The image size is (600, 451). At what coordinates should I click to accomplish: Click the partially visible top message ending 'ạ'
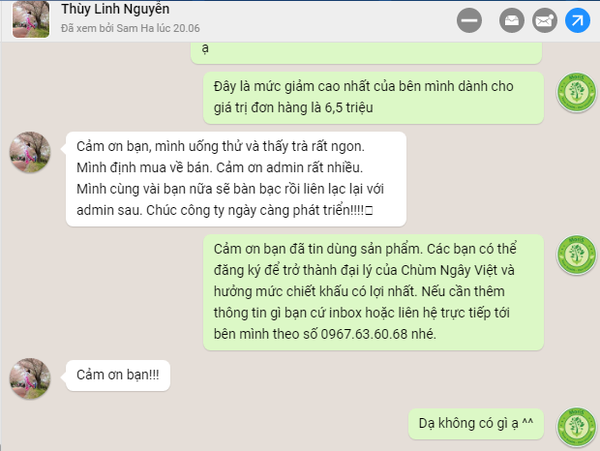coord(366,53)
